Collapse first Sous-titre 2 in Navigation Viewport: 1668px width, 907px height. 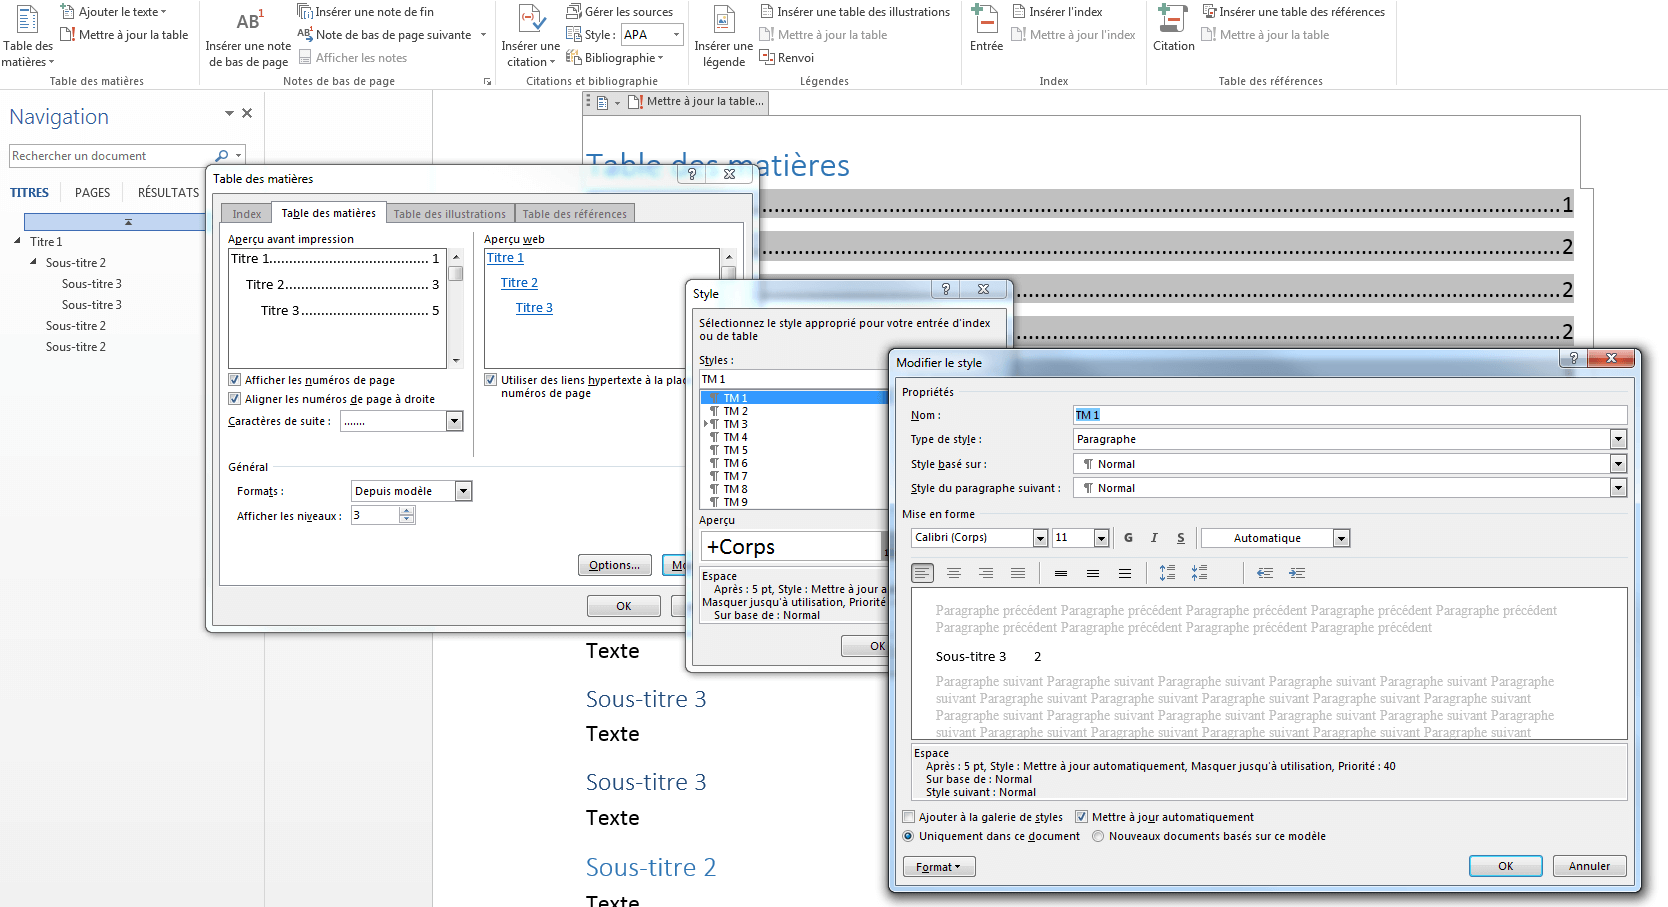coord(33,262)
